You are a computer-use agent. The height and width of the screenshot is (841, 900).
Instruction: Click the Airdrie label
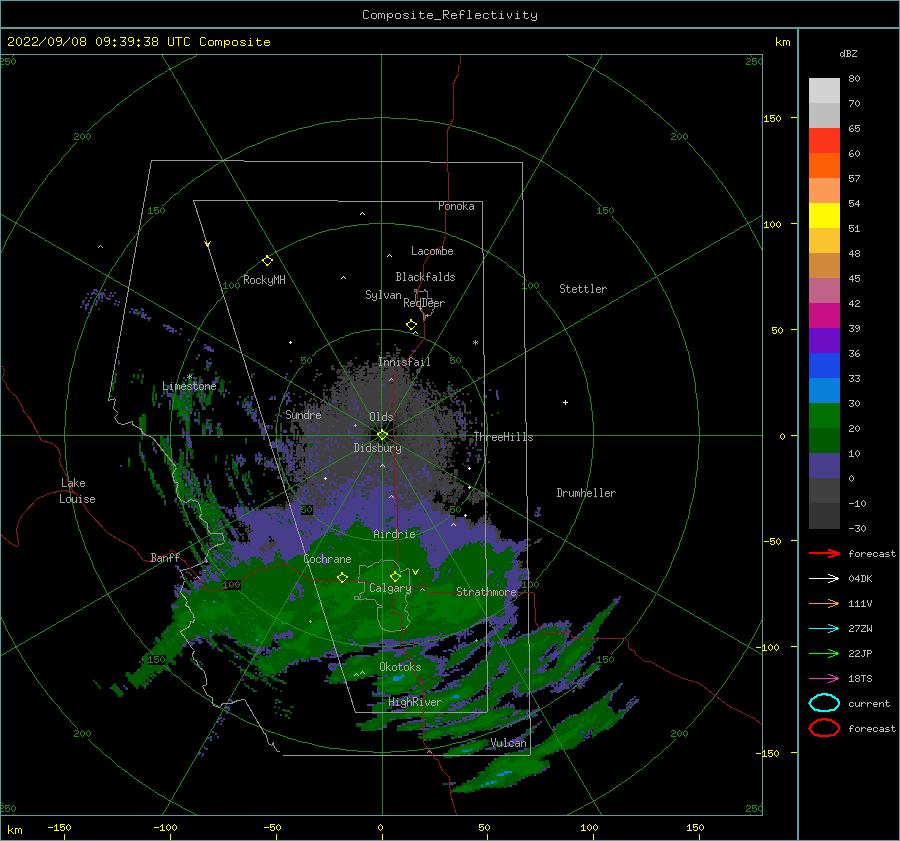(x=394, y=534)
